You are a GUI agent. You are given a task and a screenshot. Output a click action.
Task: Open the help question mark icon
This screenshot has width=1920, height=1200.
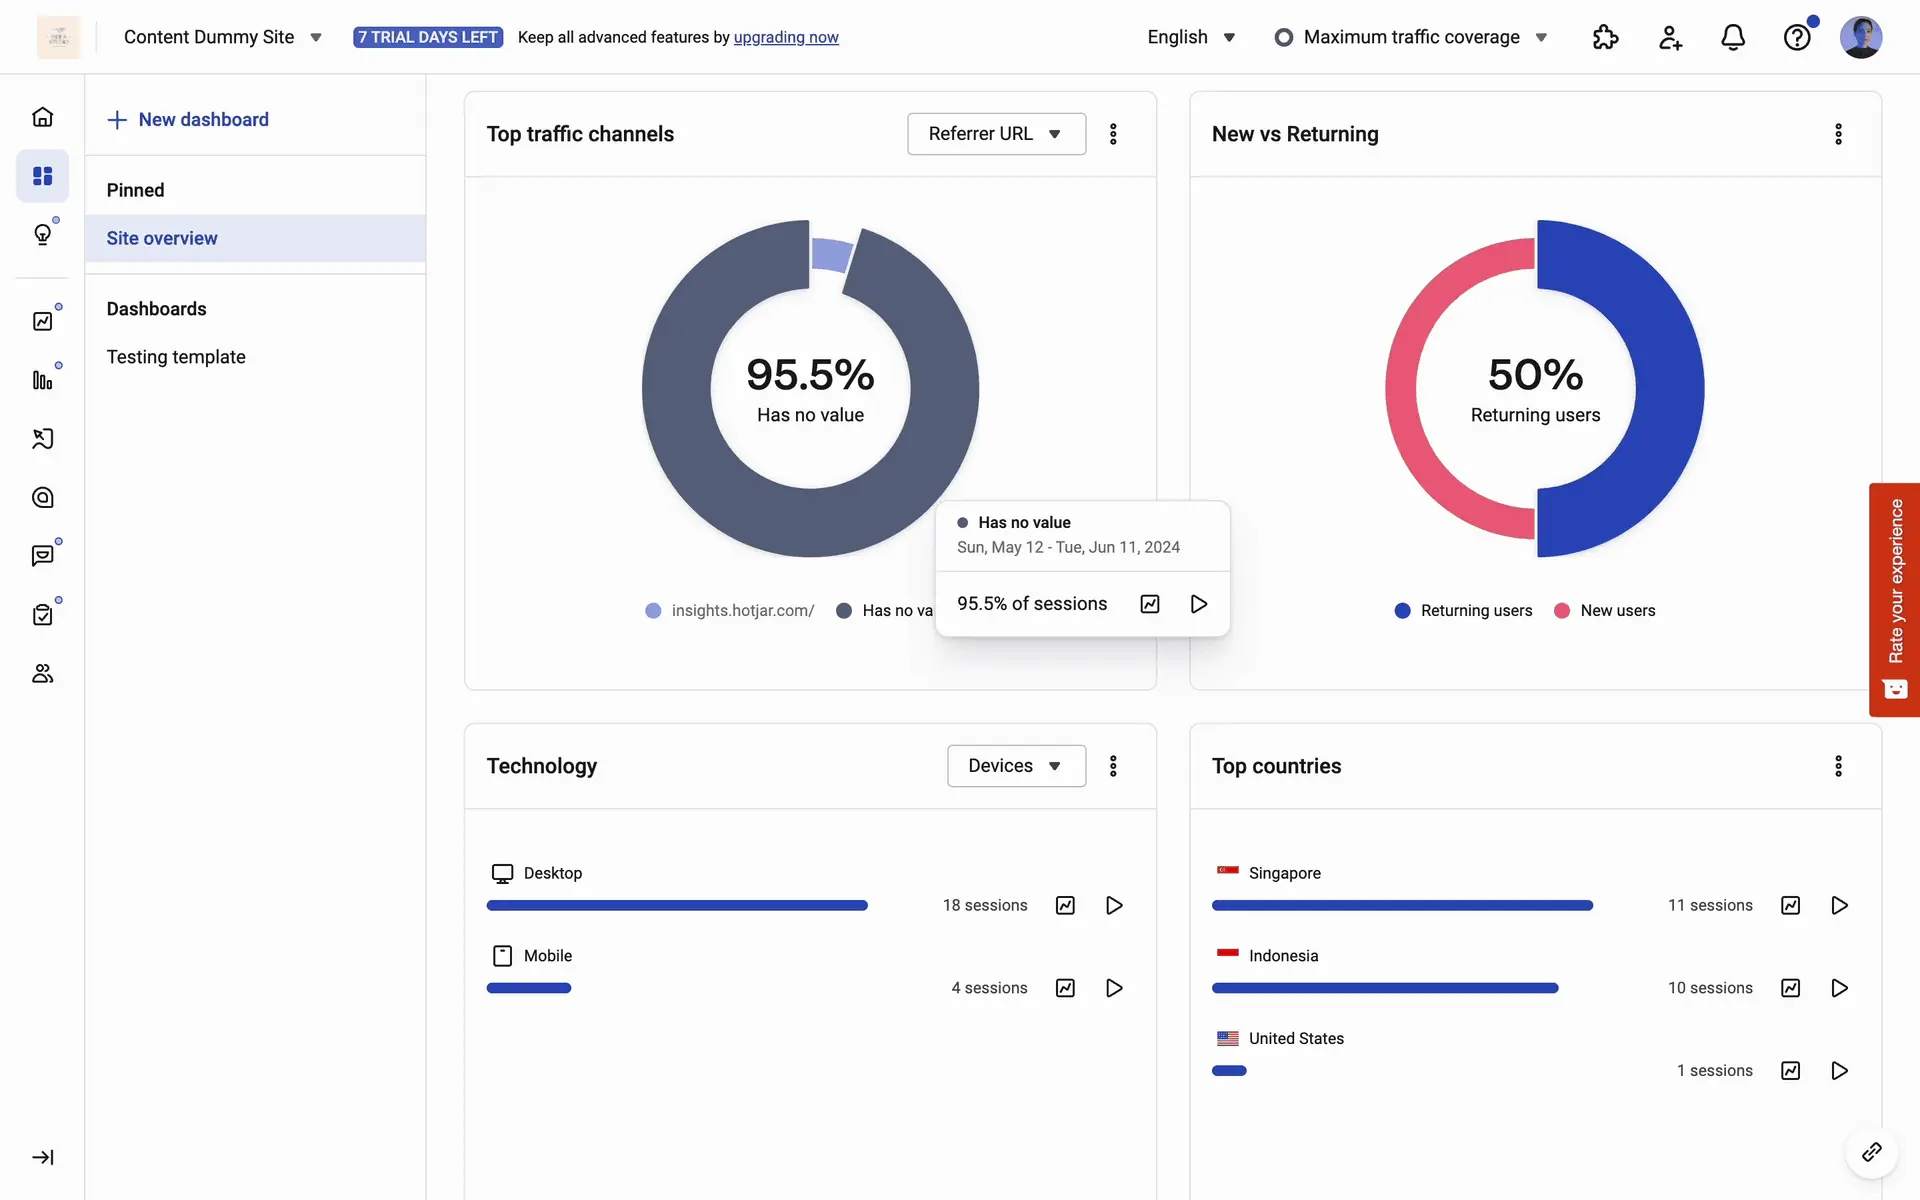1797,37
